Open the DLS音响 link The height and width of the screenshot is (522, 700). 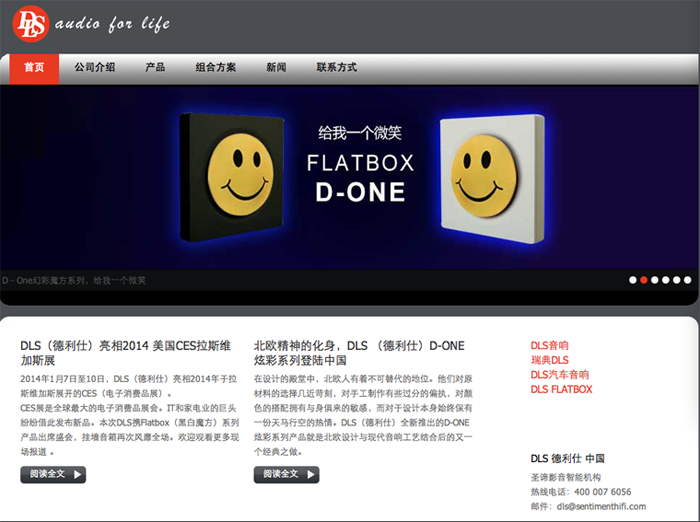pyautogui.click(x=550, y=346)
